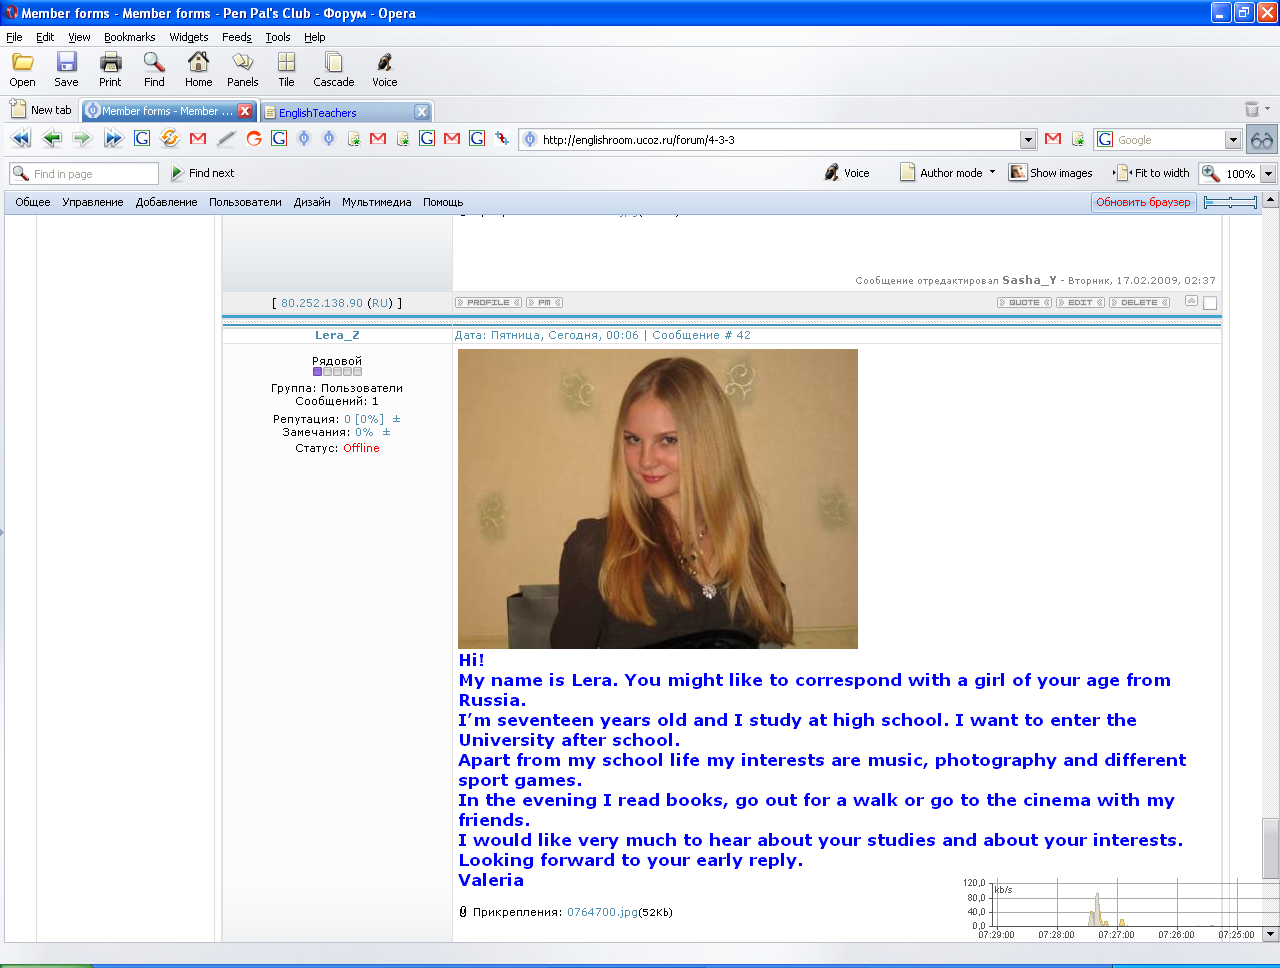The image size is (1280, 968).
Task: Click the New tab page icon
Action: (18, 109)
